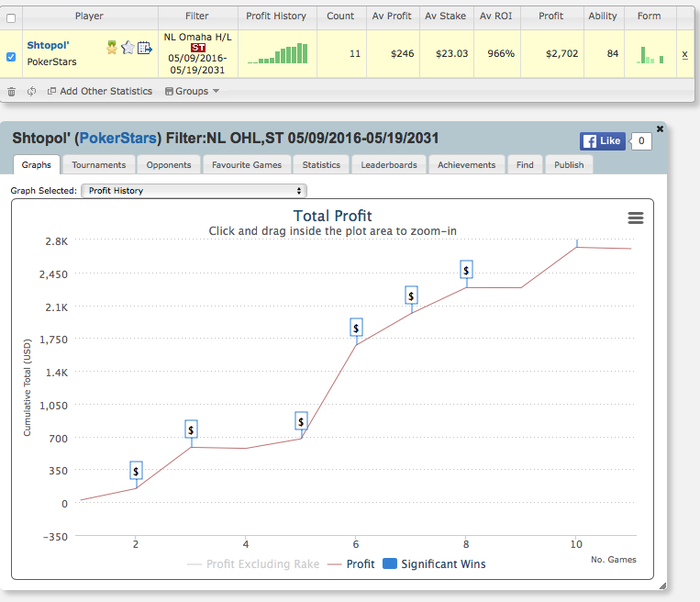Open the PokerStars link in the panel title
This screenshot has height=602, width=700.
[x=118, y=138]
